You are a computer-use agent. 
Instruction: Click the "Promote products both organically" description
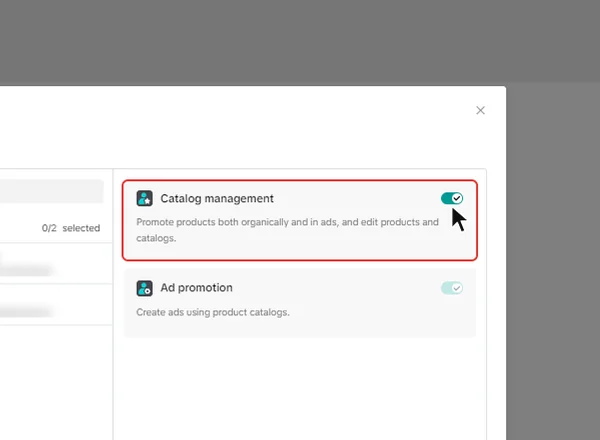tap(287, 230)
